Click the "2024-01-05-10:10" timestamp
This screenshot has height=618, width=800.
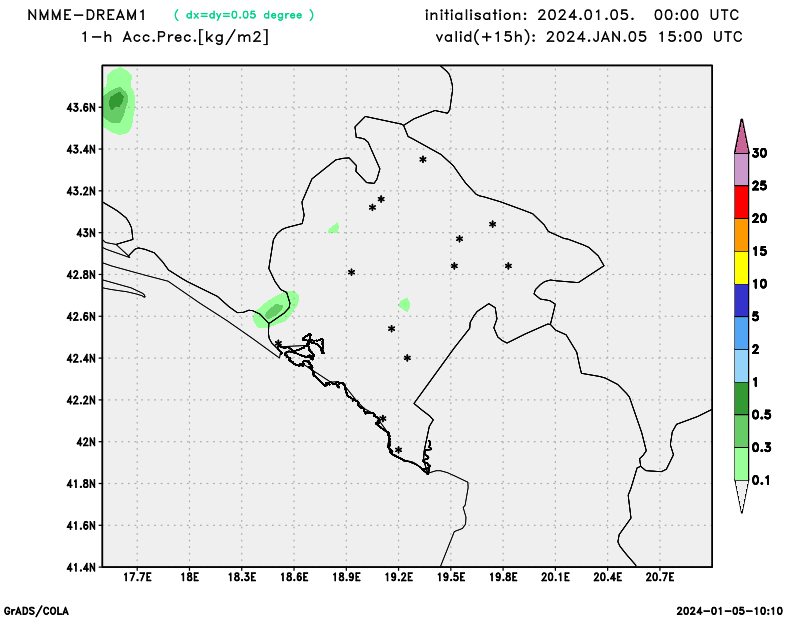(730, 611)
